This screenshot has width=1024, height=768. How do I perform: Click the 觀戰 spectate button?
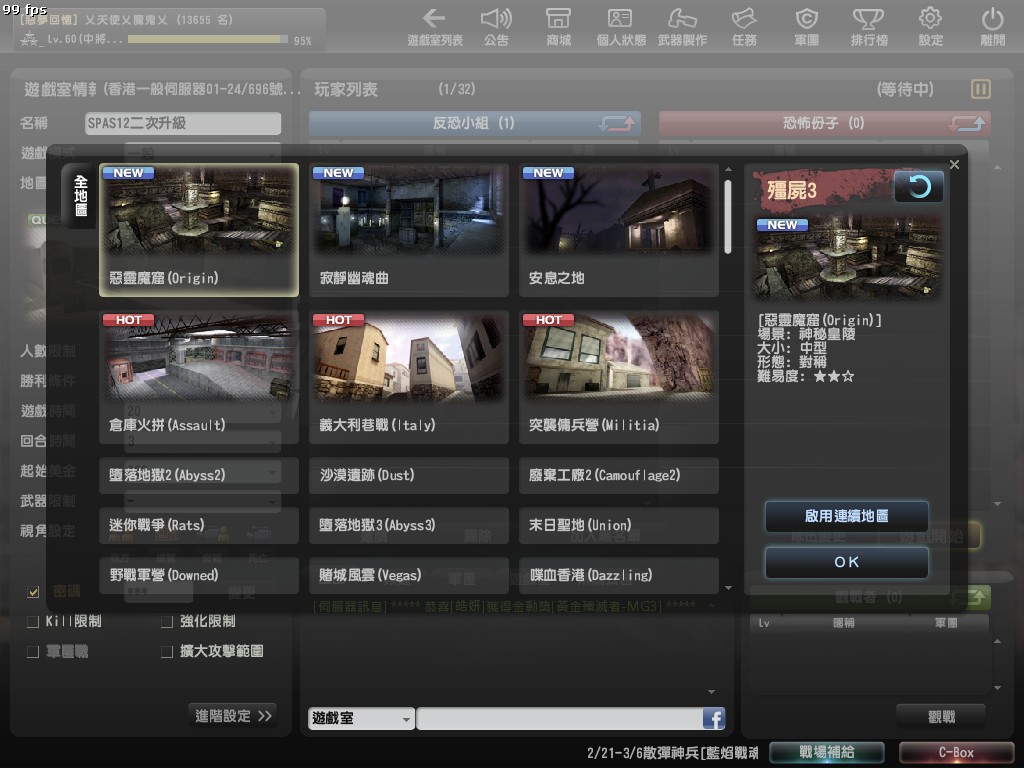click(x=941, y=717)
